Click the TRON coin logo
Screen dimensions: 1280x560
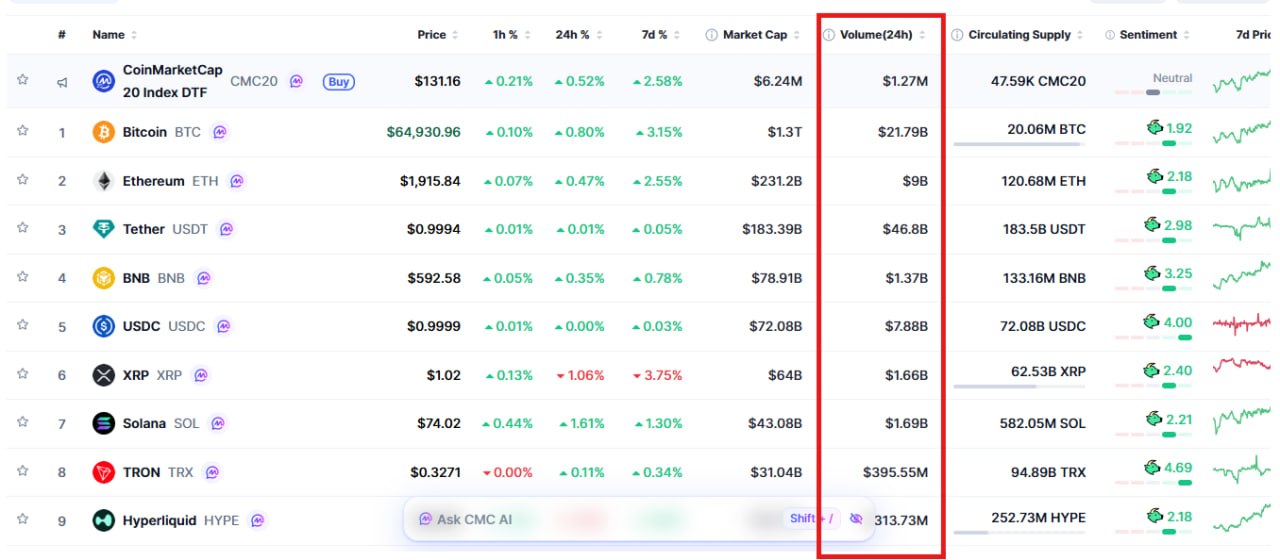(x=104, y=472)
